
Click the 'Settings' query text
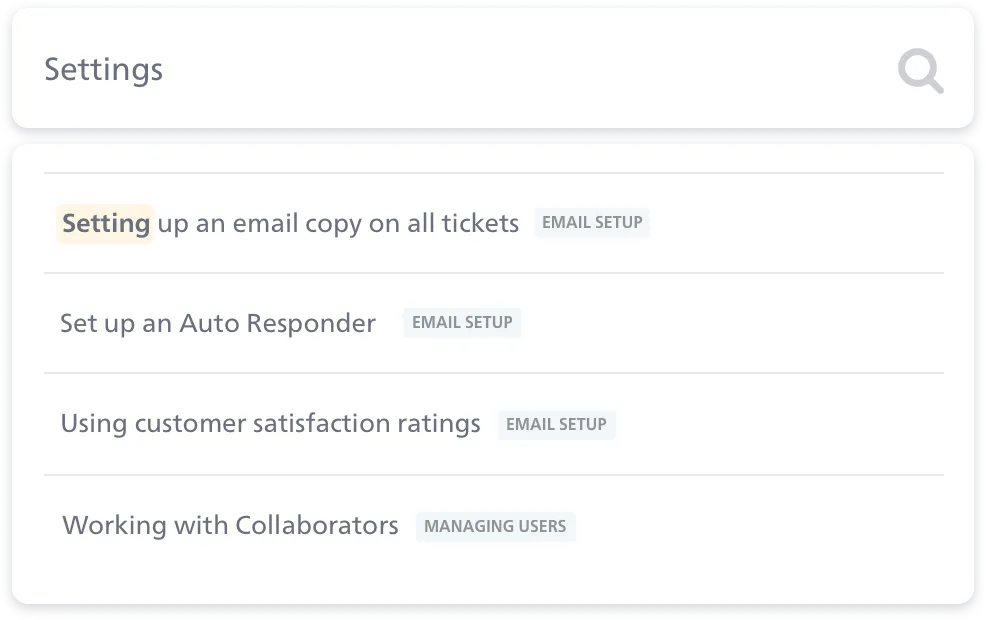104,70
